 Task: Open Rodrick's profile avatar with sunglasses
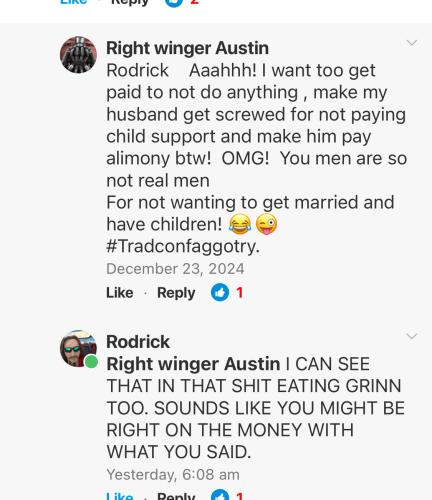78,348
